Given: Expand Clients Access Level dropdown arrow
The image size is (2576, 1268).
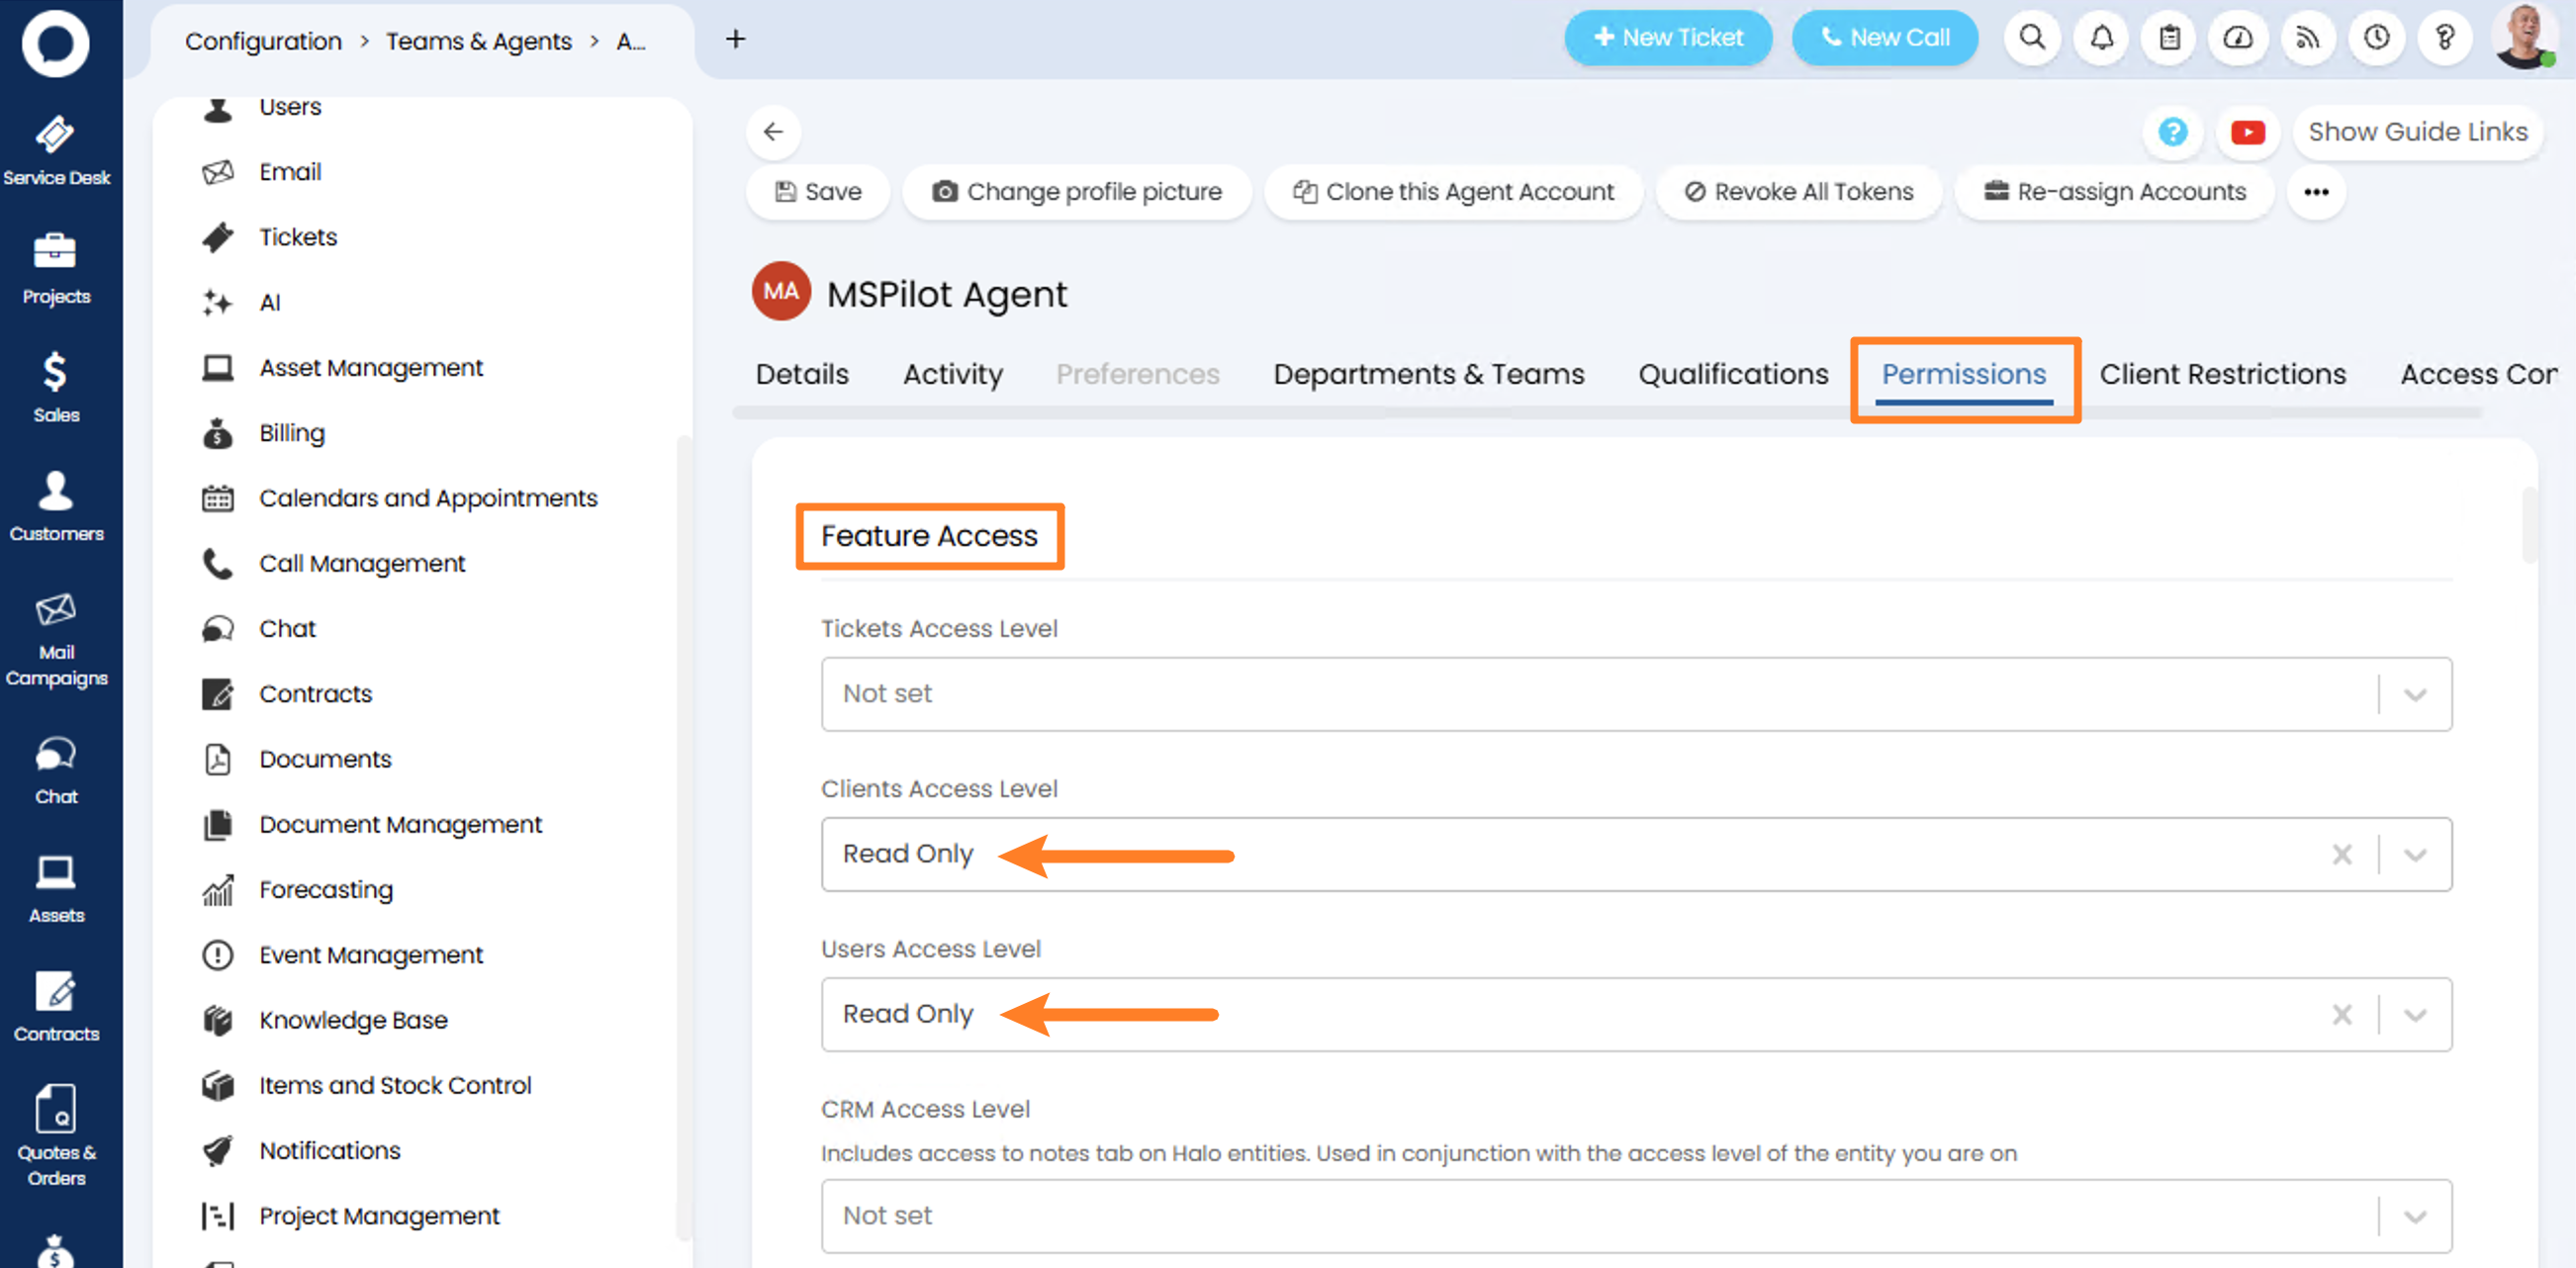Looking at the screenshot, I should point(2414,855).
